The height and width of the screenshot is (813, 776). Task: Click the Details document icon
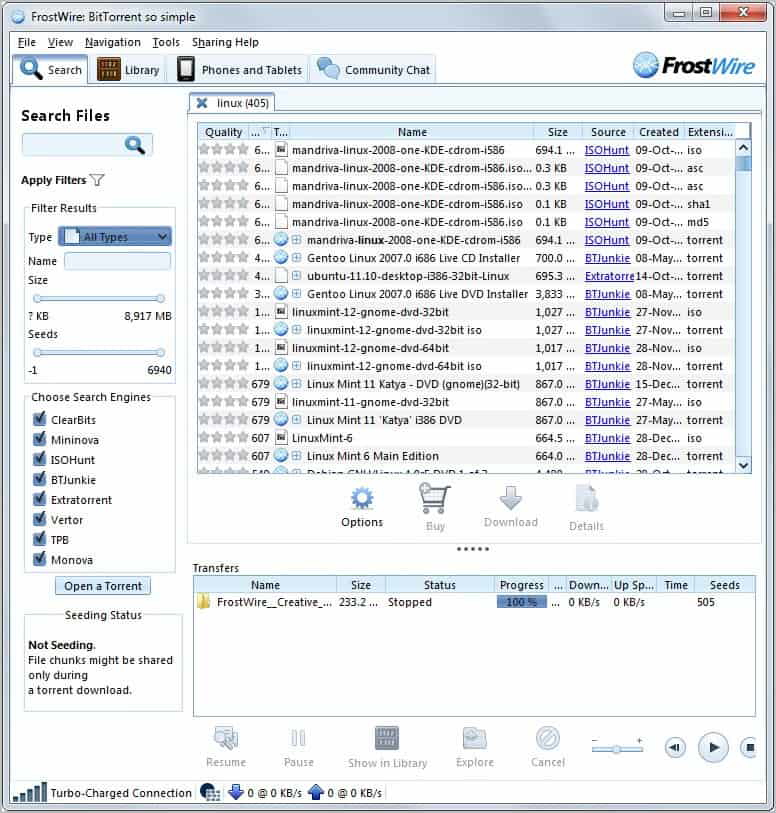pyautogui.click(x=586, y=498)
